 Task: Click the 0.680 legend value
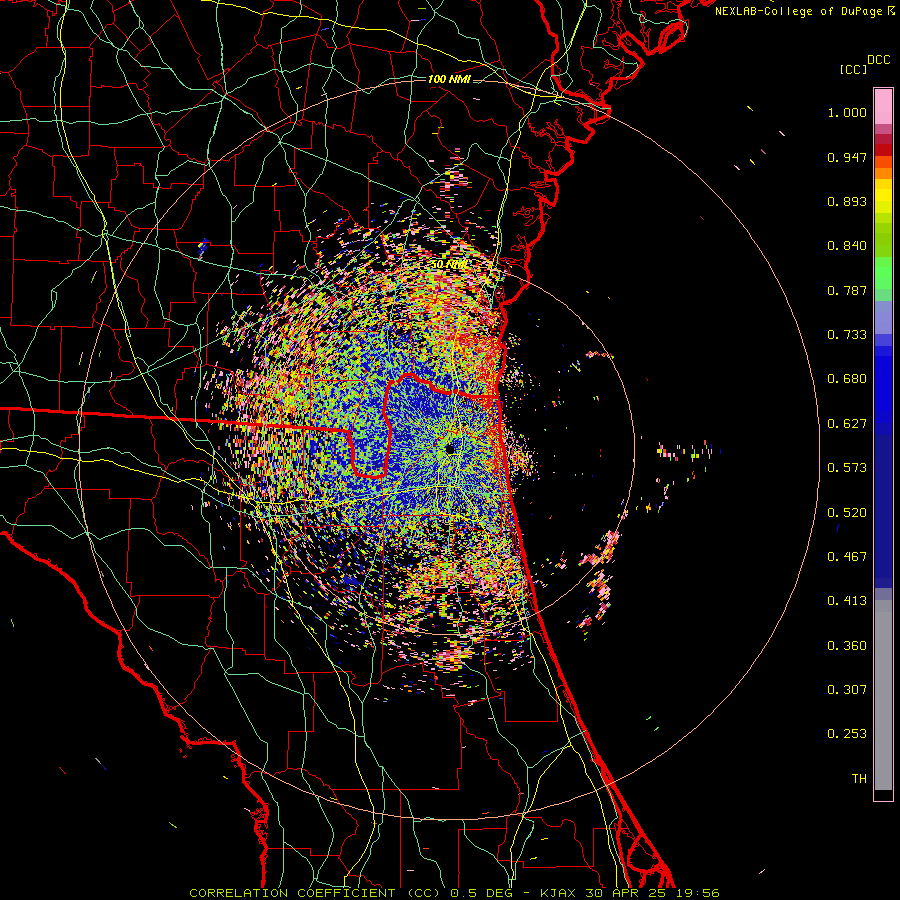pyautogui.click(x=847, y=379)
